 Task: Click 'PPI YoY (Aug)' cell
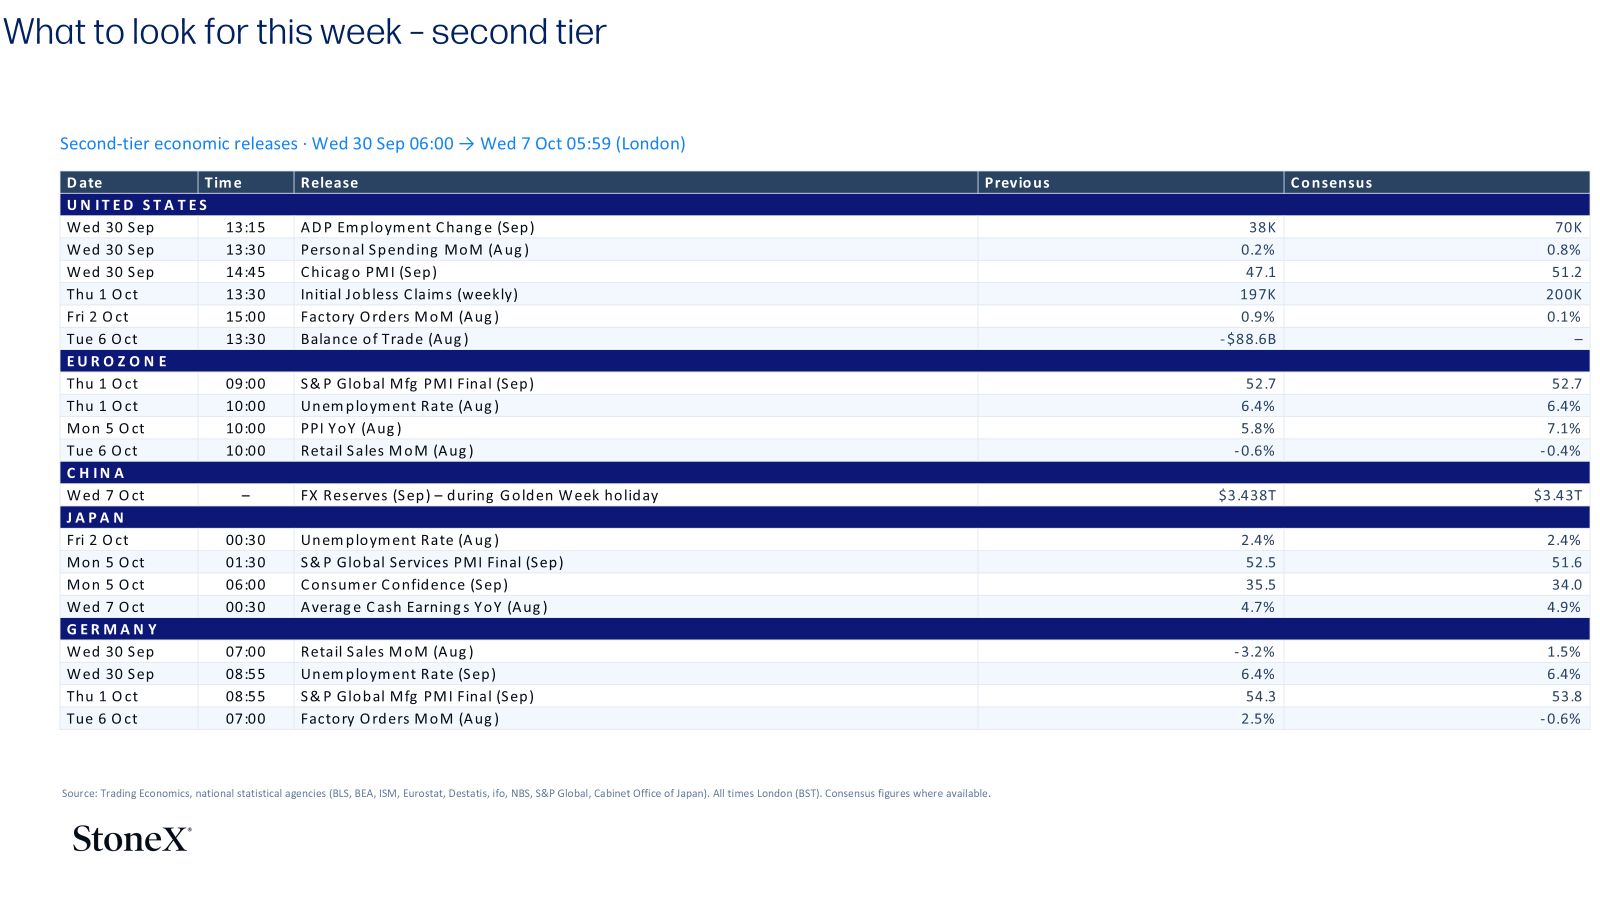coord(636,428)
